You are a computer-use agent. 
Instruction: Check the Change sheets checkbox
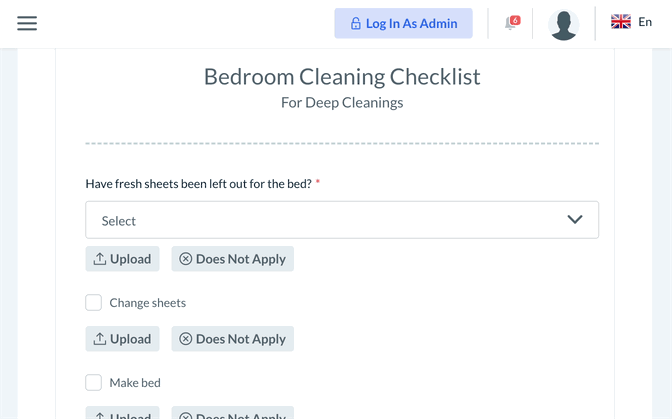(94, 303)
